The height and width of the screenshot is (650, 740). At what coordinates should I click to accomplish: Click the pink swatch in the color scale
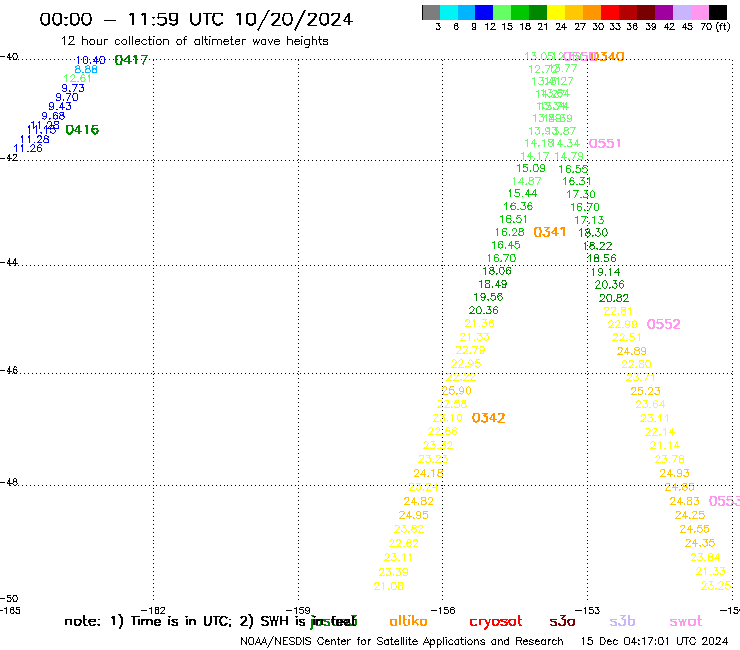click(x=700, y=12)
